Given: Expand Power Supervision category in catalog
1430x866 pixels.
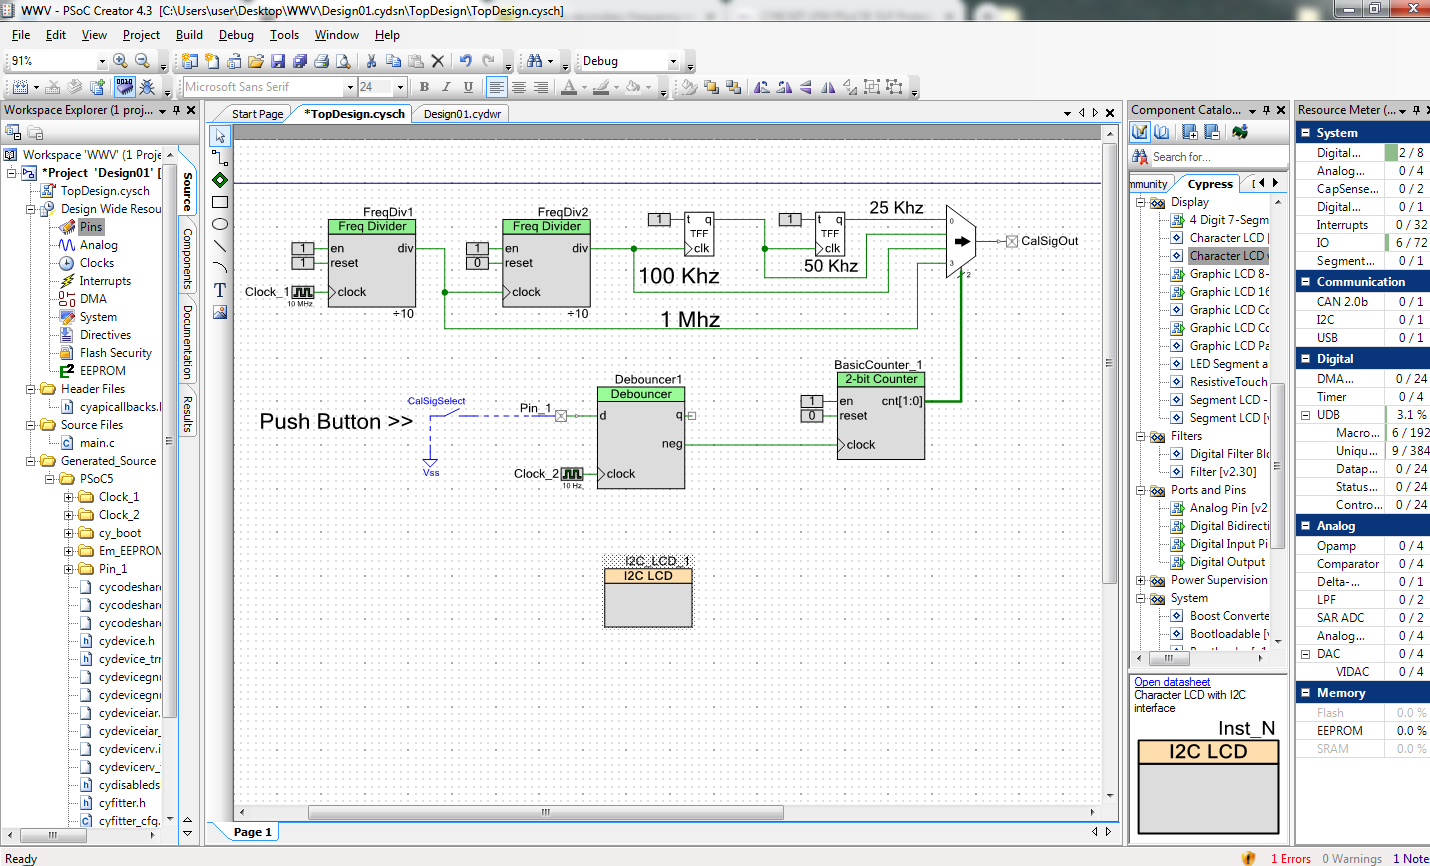Looking at the screenshot, I should (1140, 580).
